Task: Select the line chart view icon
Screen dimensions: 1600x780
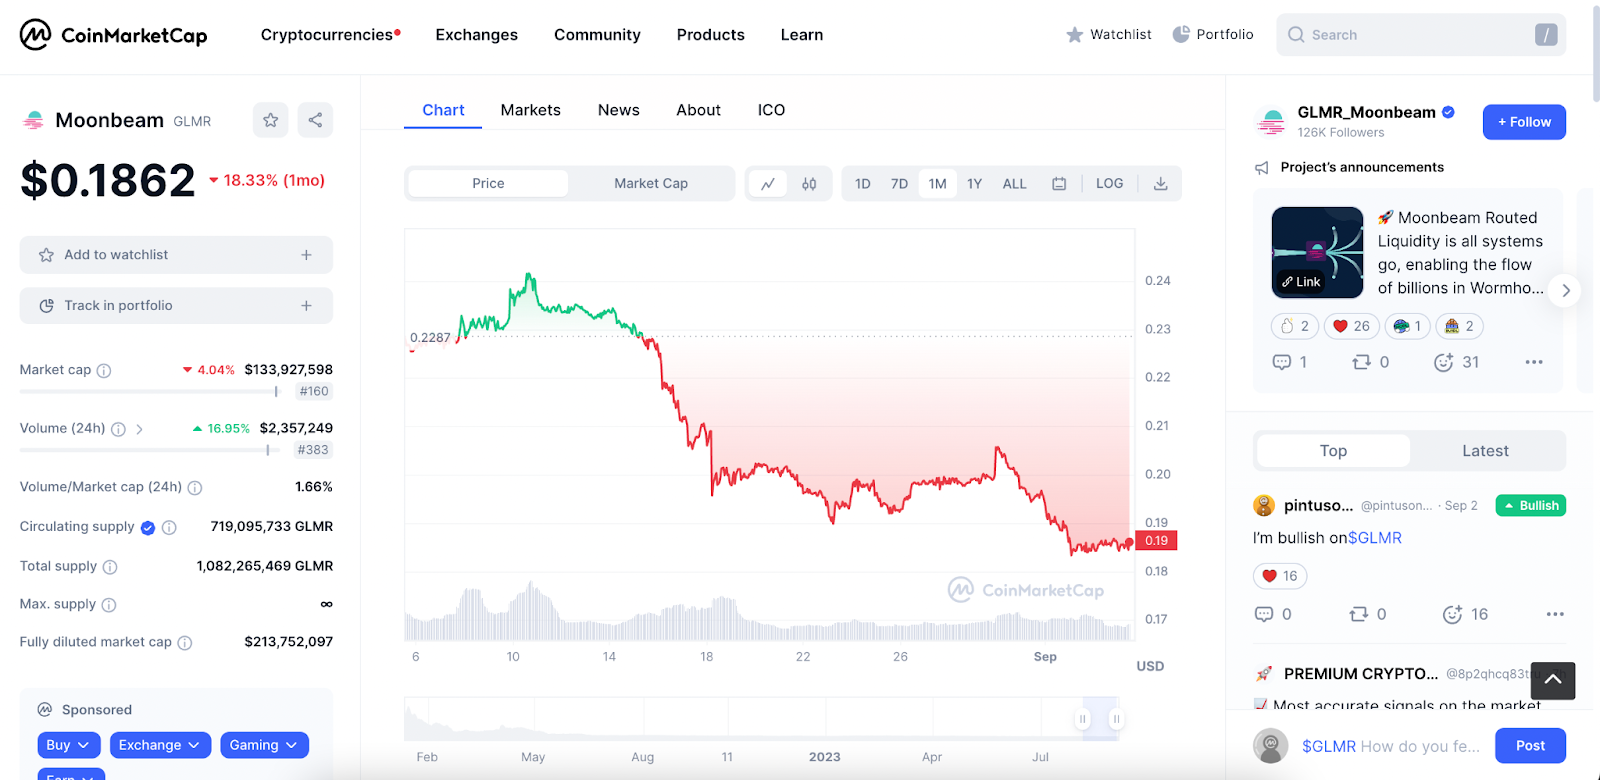Action: (x=767, y=184)
